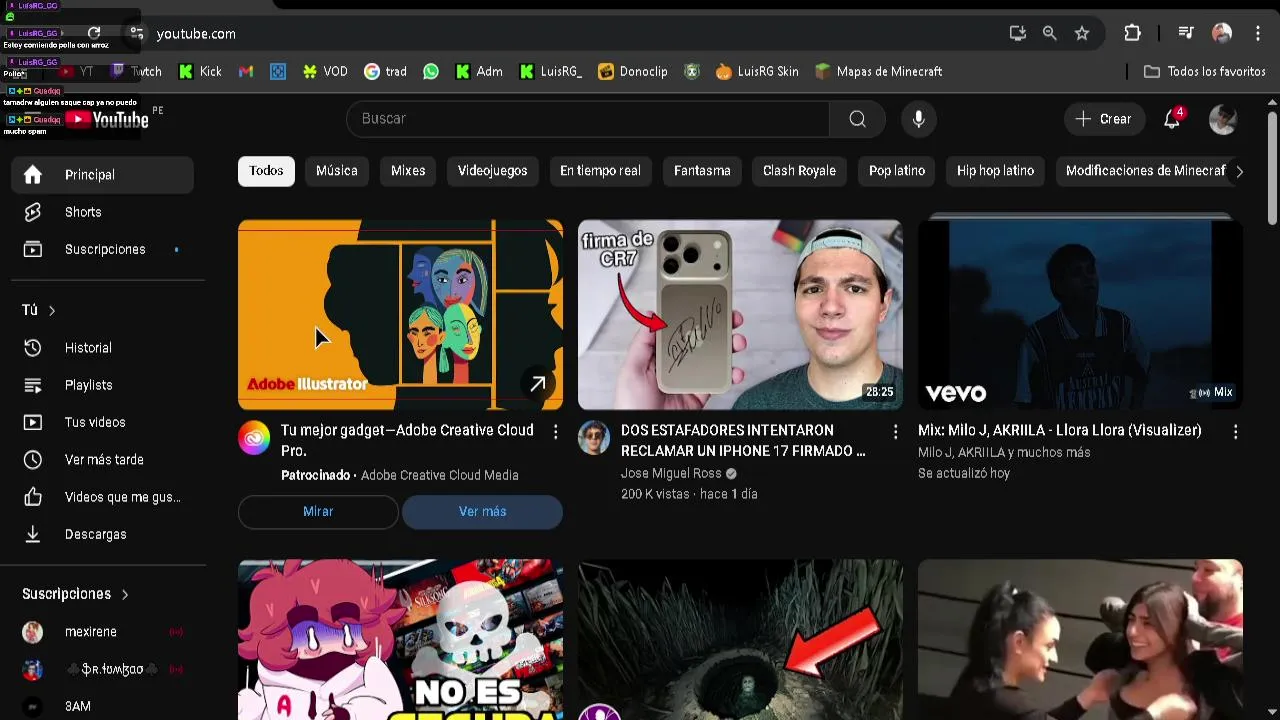Open Playlists in sidebar
Screen dimensions: 1280x720
click(103, 385)
